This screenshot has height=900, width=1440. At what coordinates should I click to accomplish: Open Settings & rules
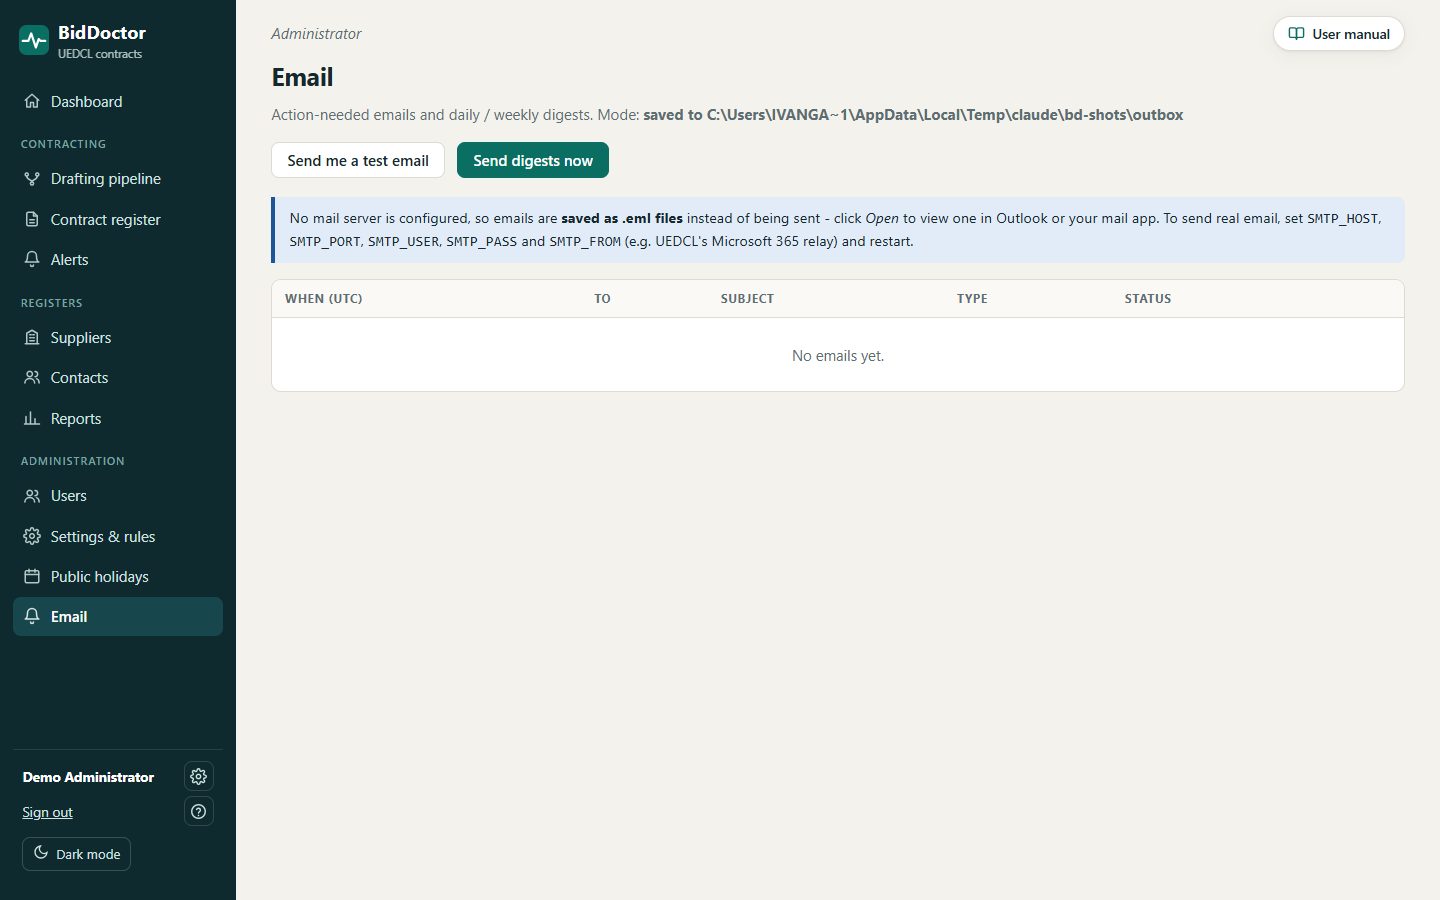[118, 536]
